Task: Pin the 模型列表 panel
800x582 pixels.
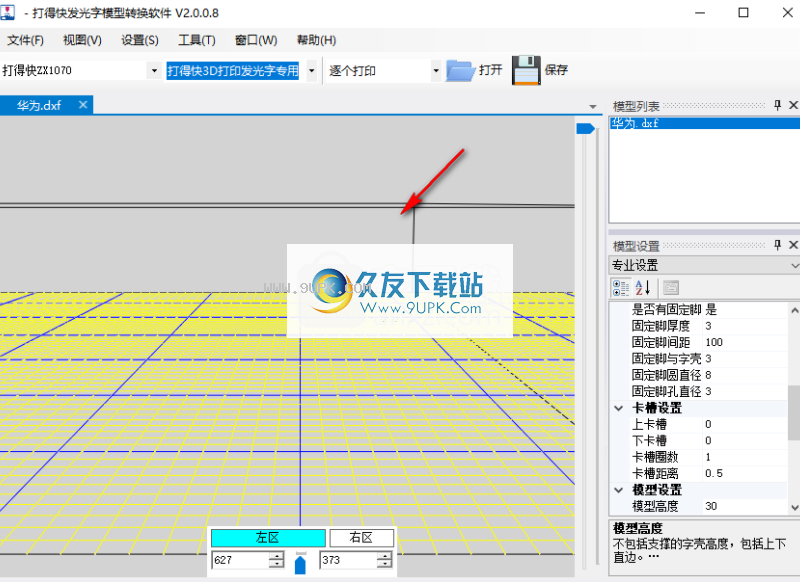Action: click(x=777, y=105)
